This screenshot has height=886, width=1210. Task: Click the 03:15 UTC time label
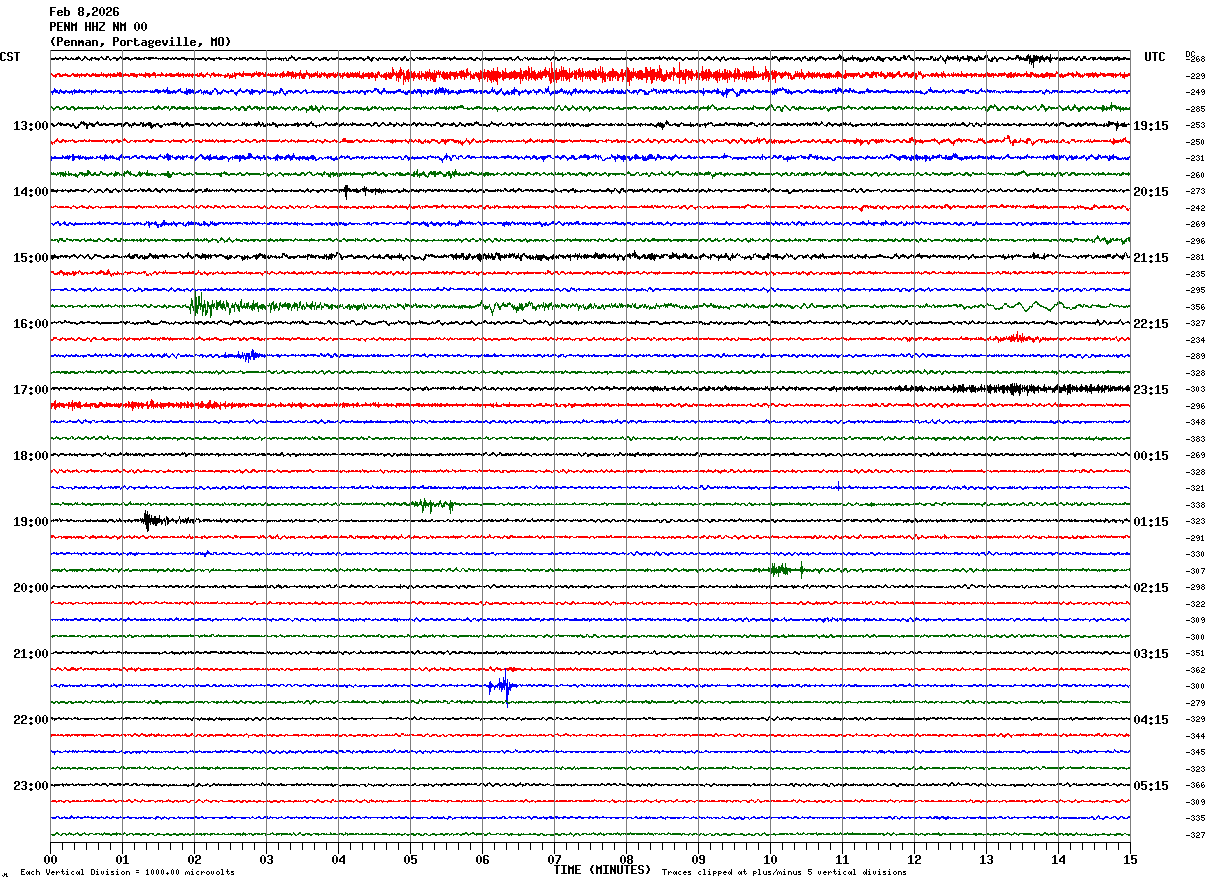coord(1151,654)
